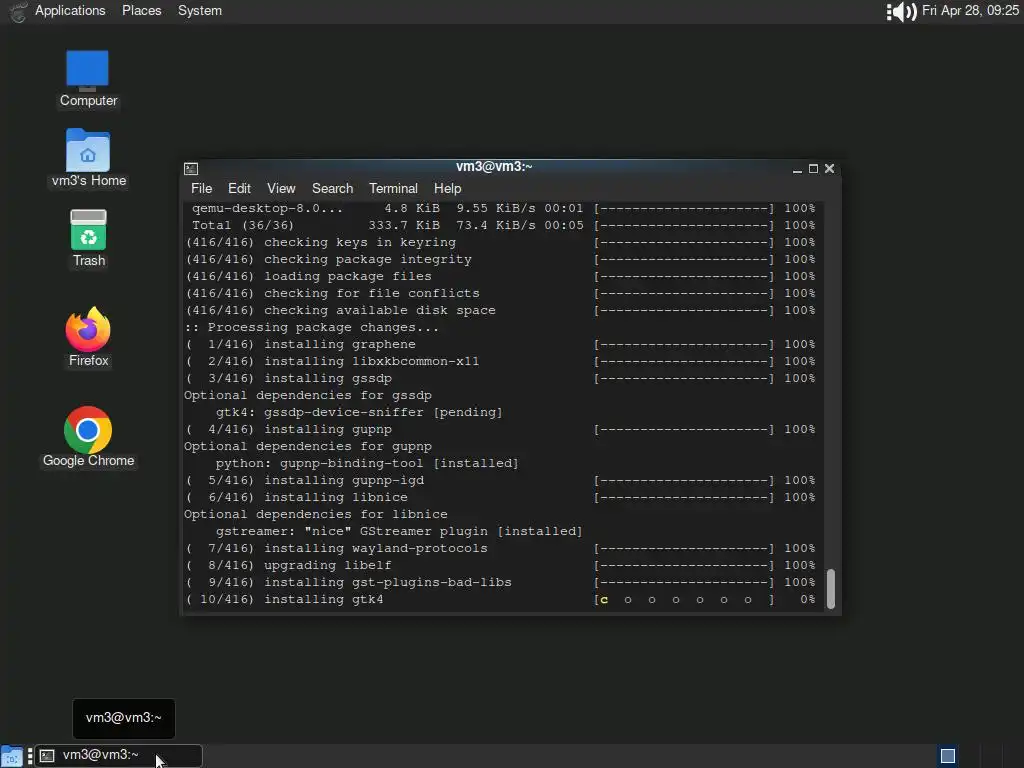Click the MATE logo icon beside Applications
The height and width of the screenshot is (768, 1024).
[x=18, y=11]
